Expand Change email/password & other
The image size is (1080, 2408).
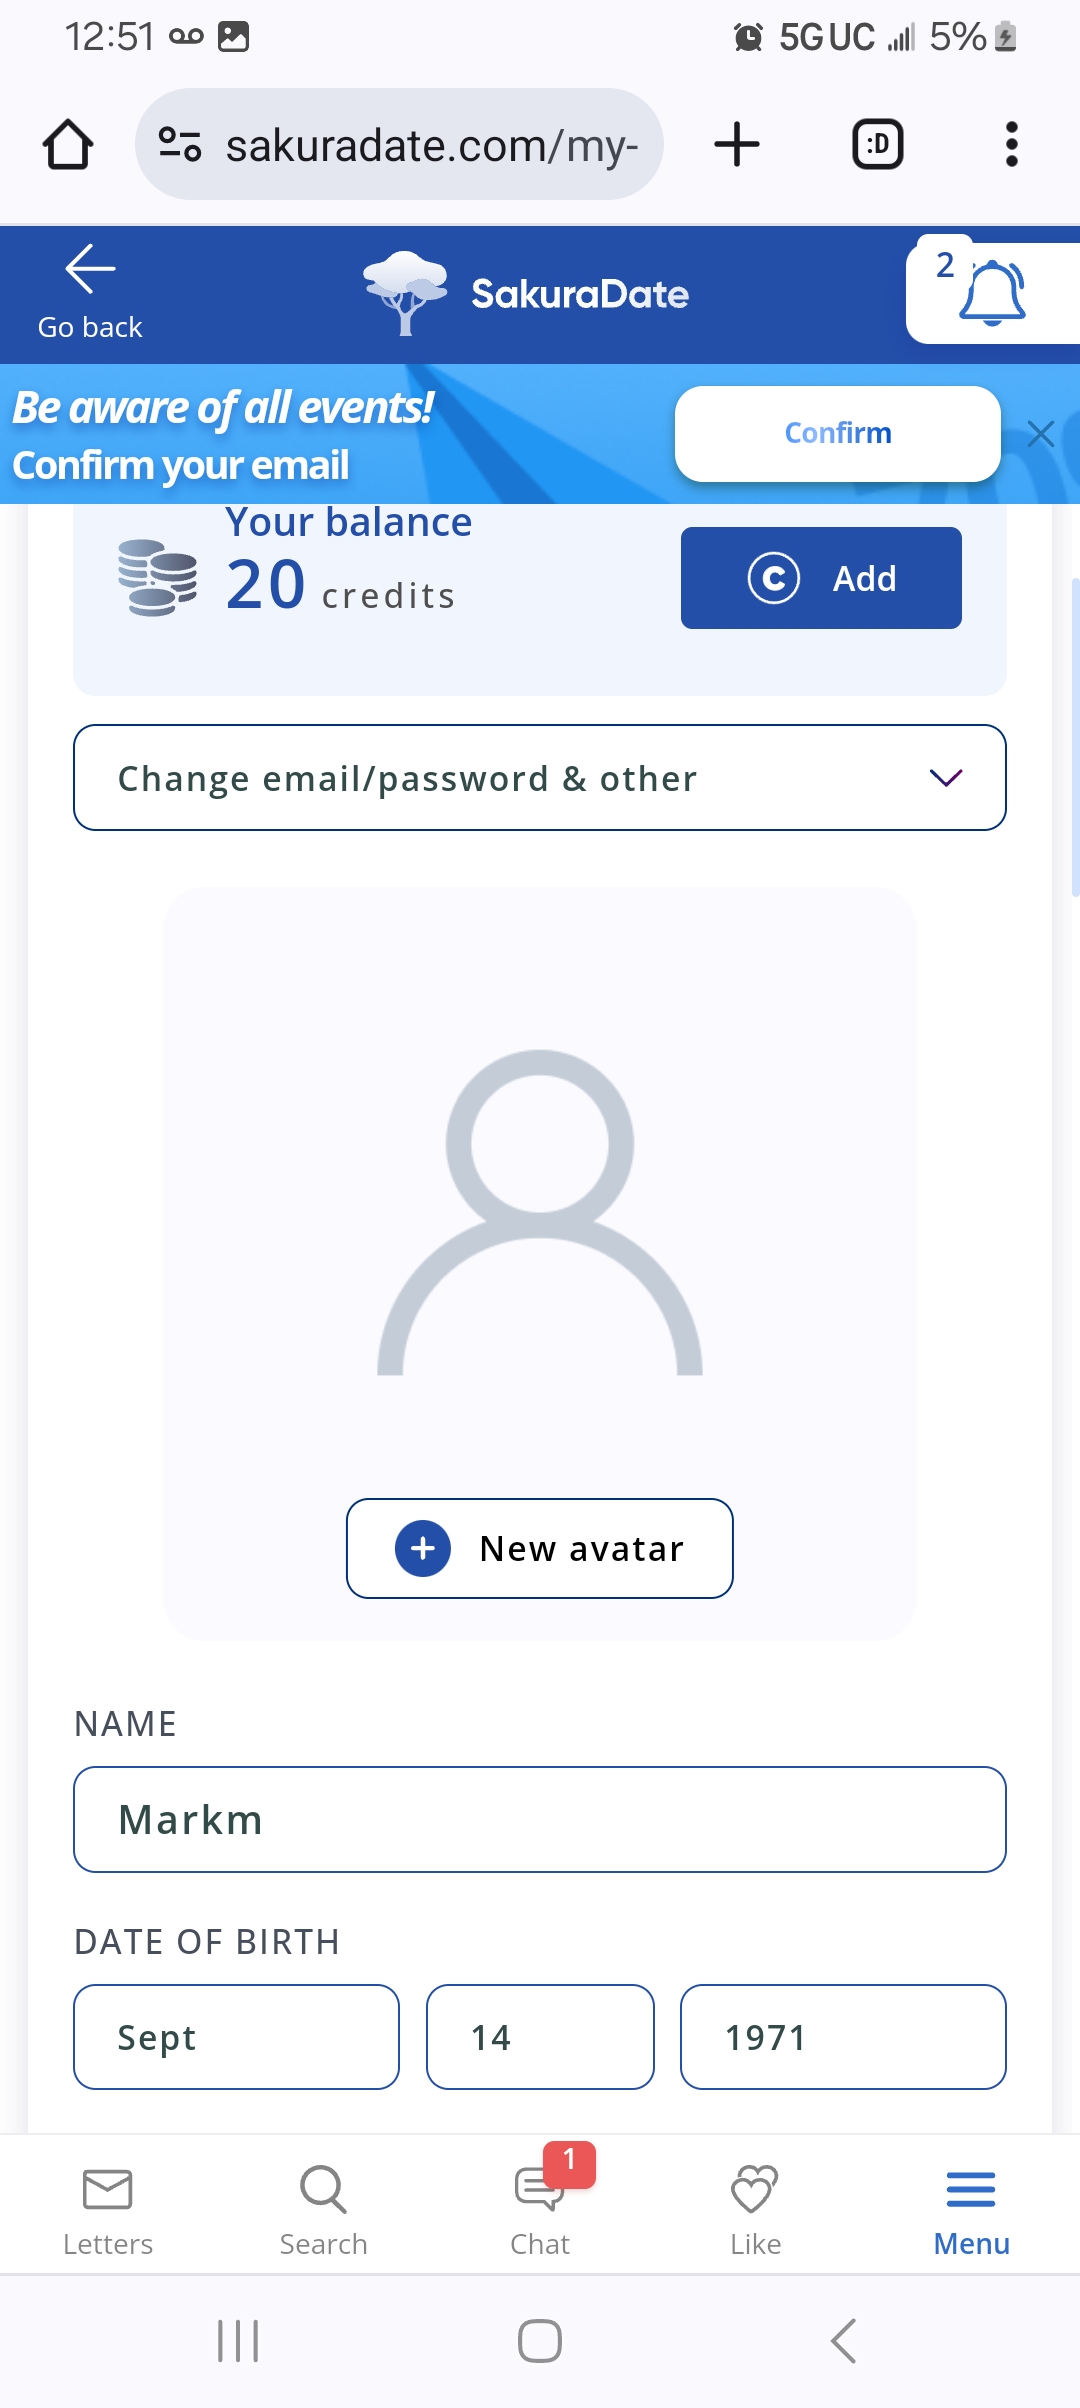pos(540,778)
